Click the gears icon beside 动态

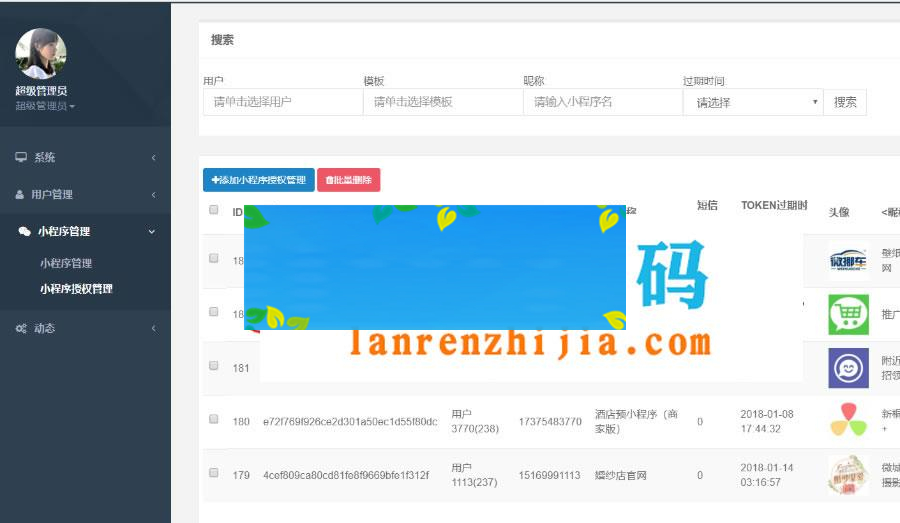21,328
